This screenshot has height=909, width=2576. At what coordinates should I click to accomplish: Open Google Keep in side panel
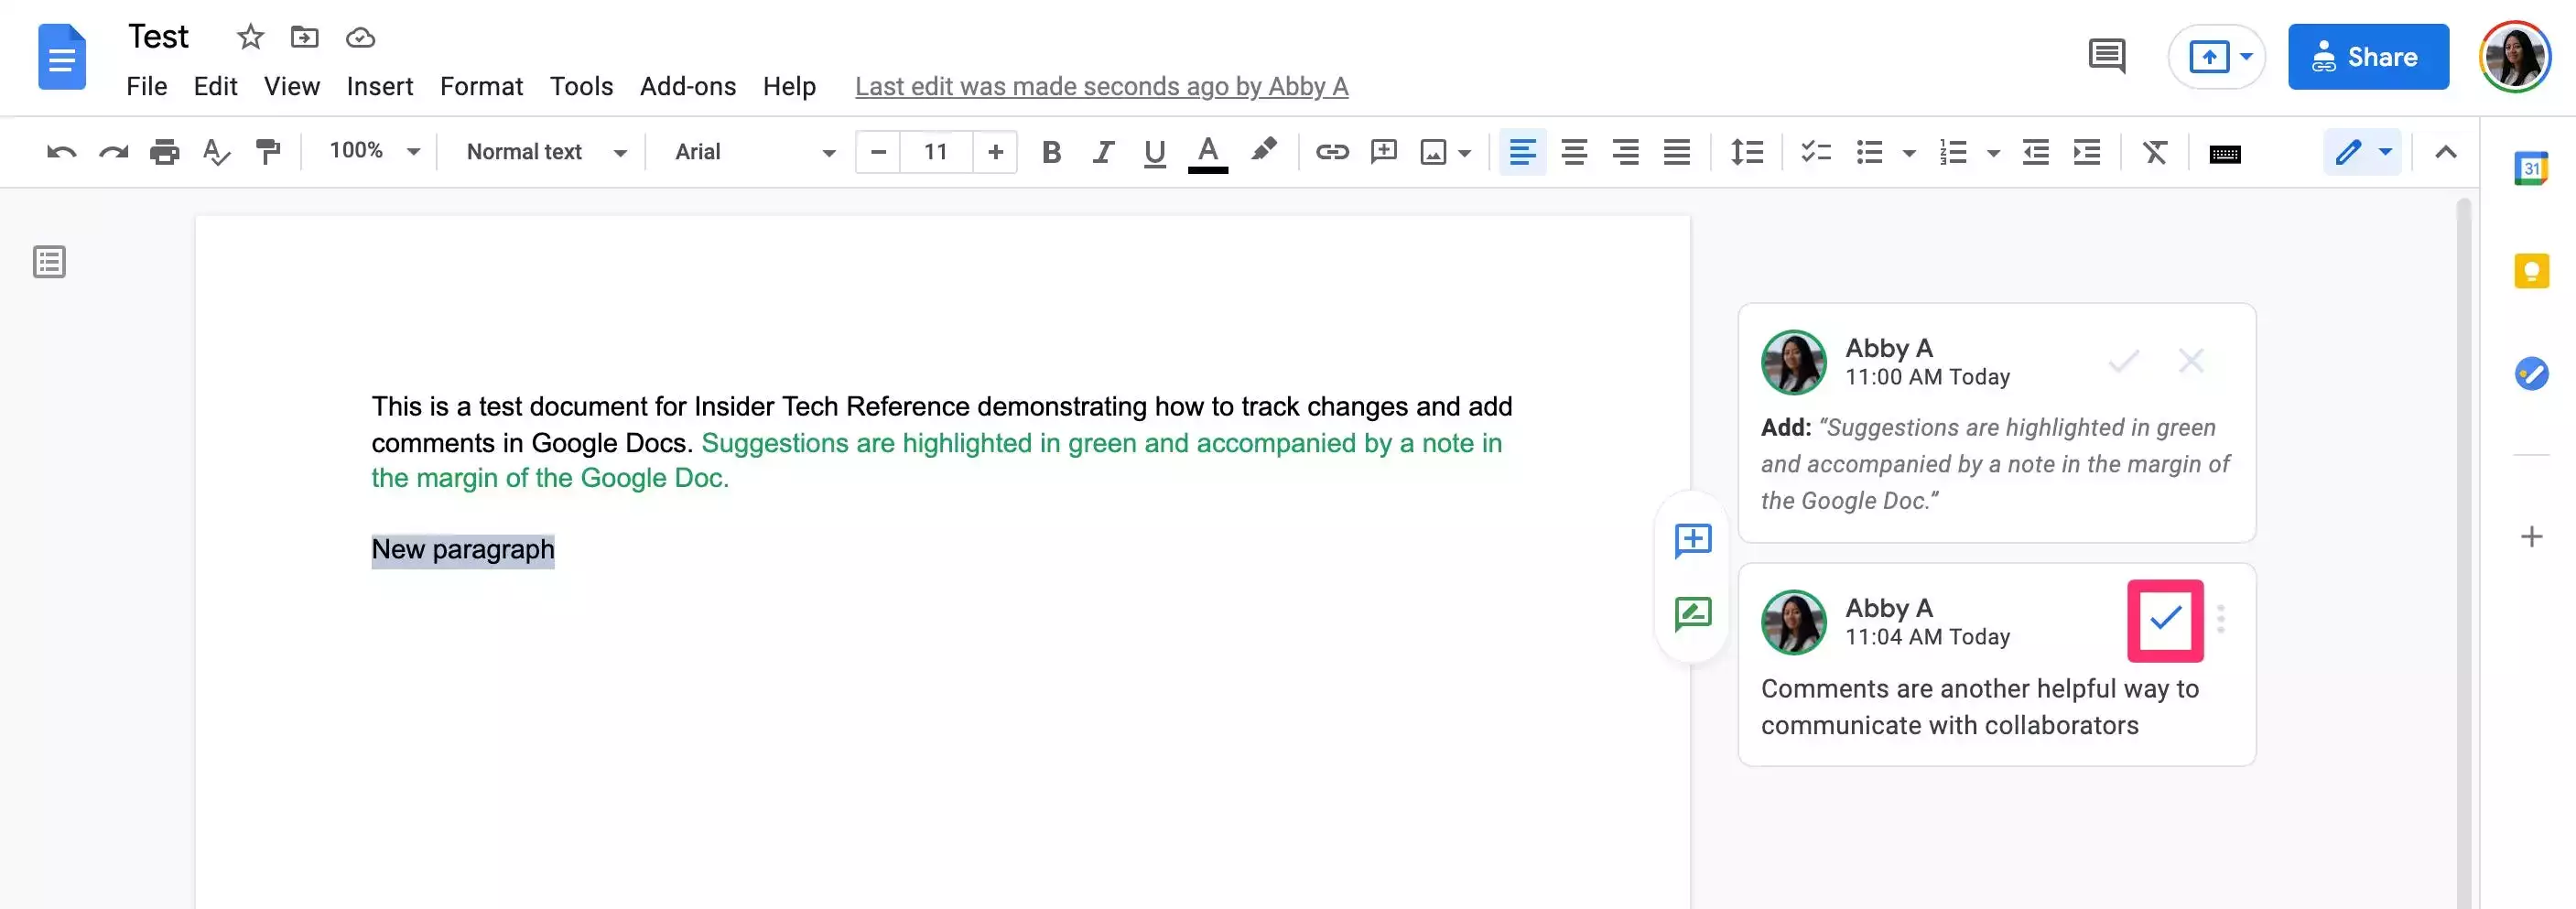(x=2530, y=271)
